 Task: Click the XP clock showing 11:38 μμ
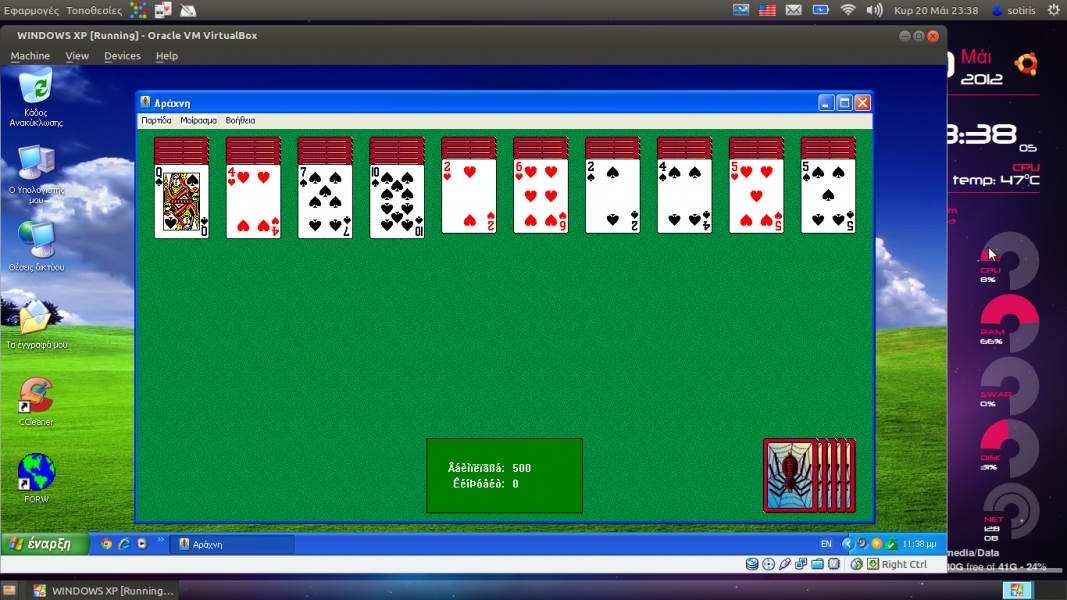[x=919, y=544]
